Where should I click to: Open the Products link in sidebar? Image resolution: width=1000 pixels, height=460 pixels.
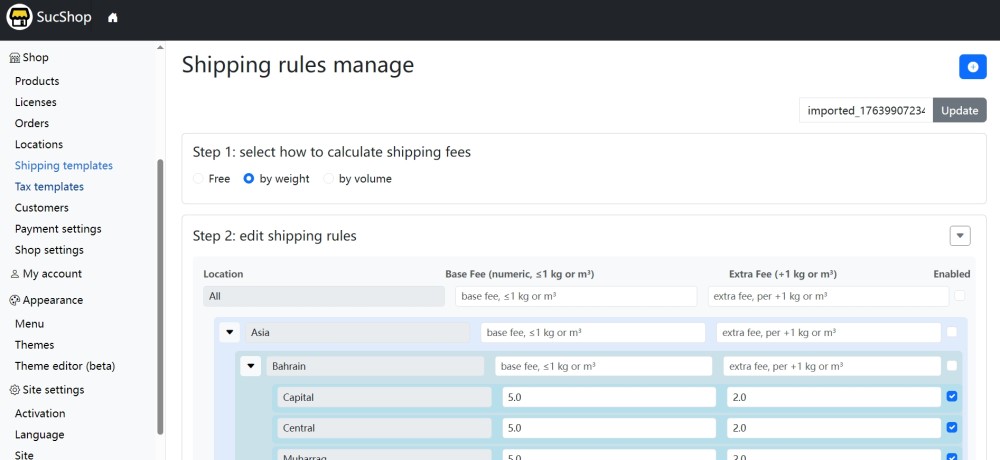coord(37,81)
